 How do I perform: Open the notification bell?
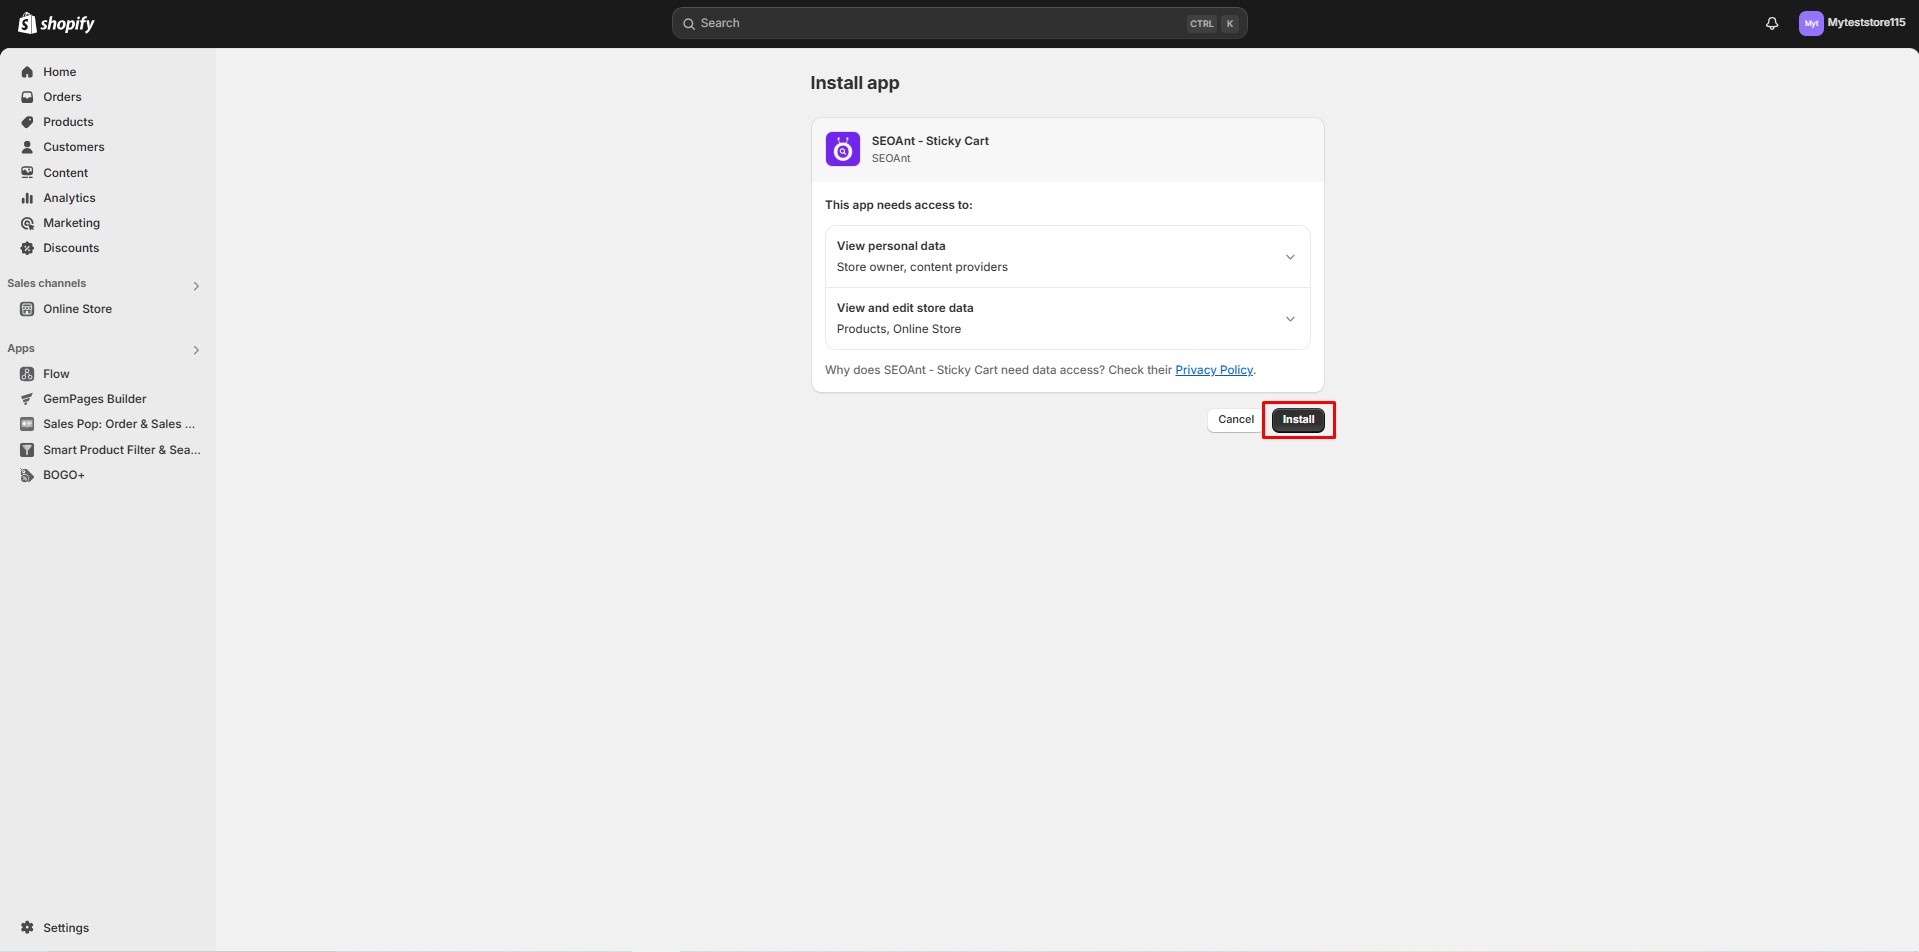click(x=1771, y=22)
